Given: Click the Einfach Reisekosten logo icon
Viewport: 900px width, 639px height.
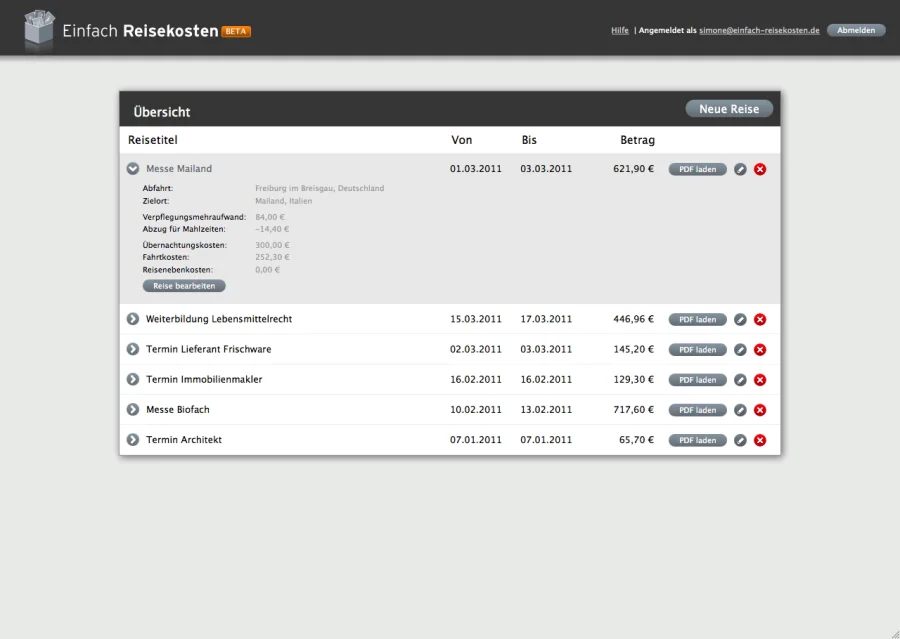Looking at the screenshot, I should [38, 29].
